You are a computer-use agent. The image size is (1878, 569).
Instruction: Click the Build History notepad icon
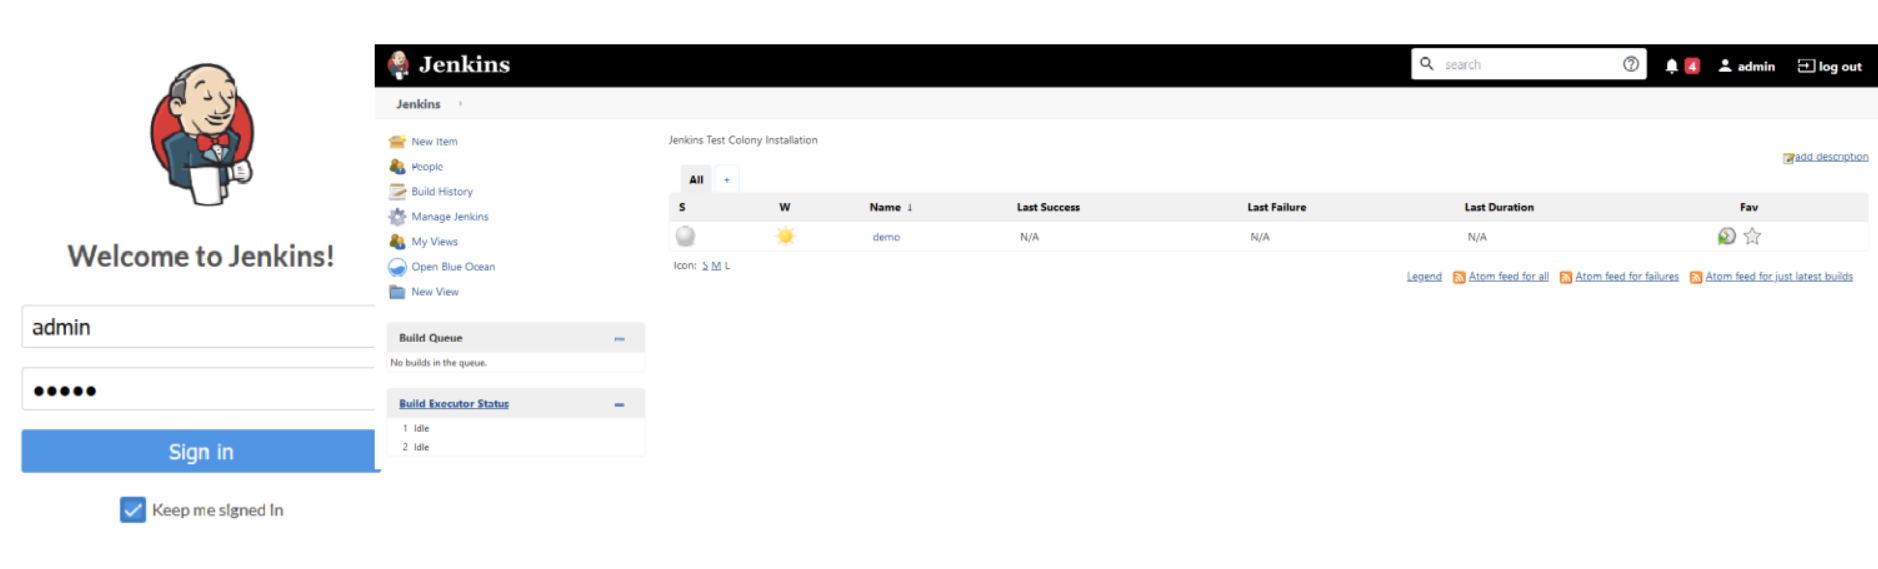point(397,191)
